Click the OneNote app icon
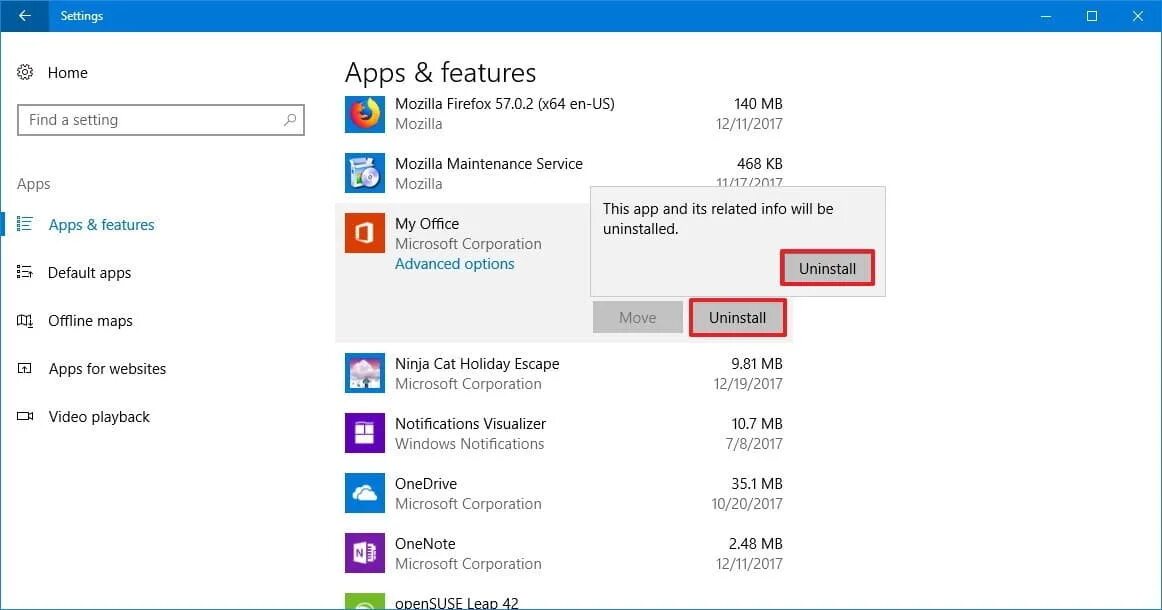The image size is (1162, 610). (x=365, y=553)
